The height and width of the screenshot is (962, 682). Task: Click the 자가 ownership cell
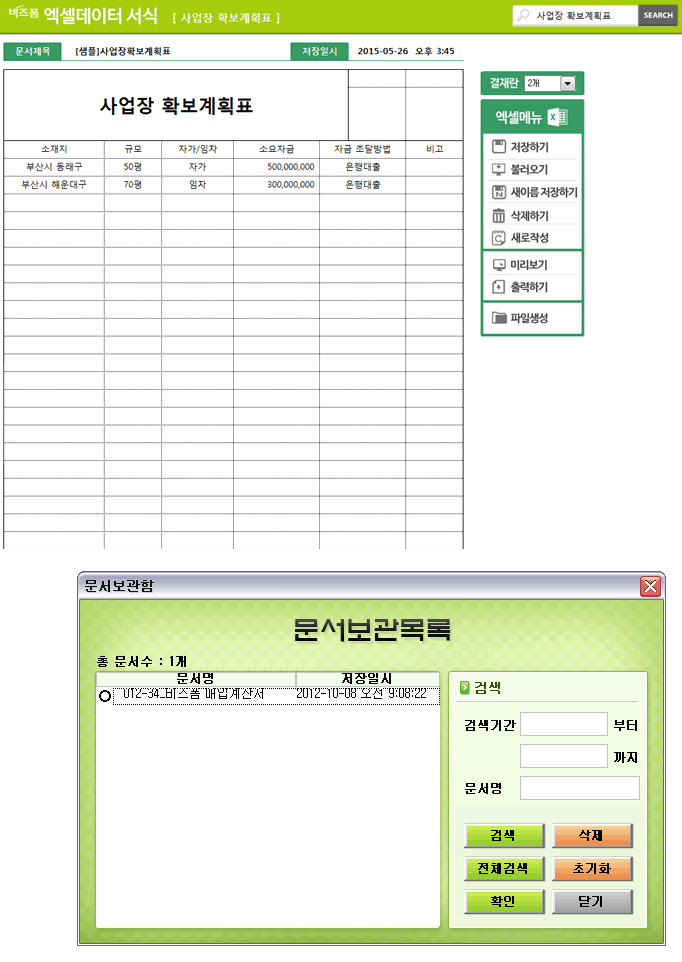197,167
